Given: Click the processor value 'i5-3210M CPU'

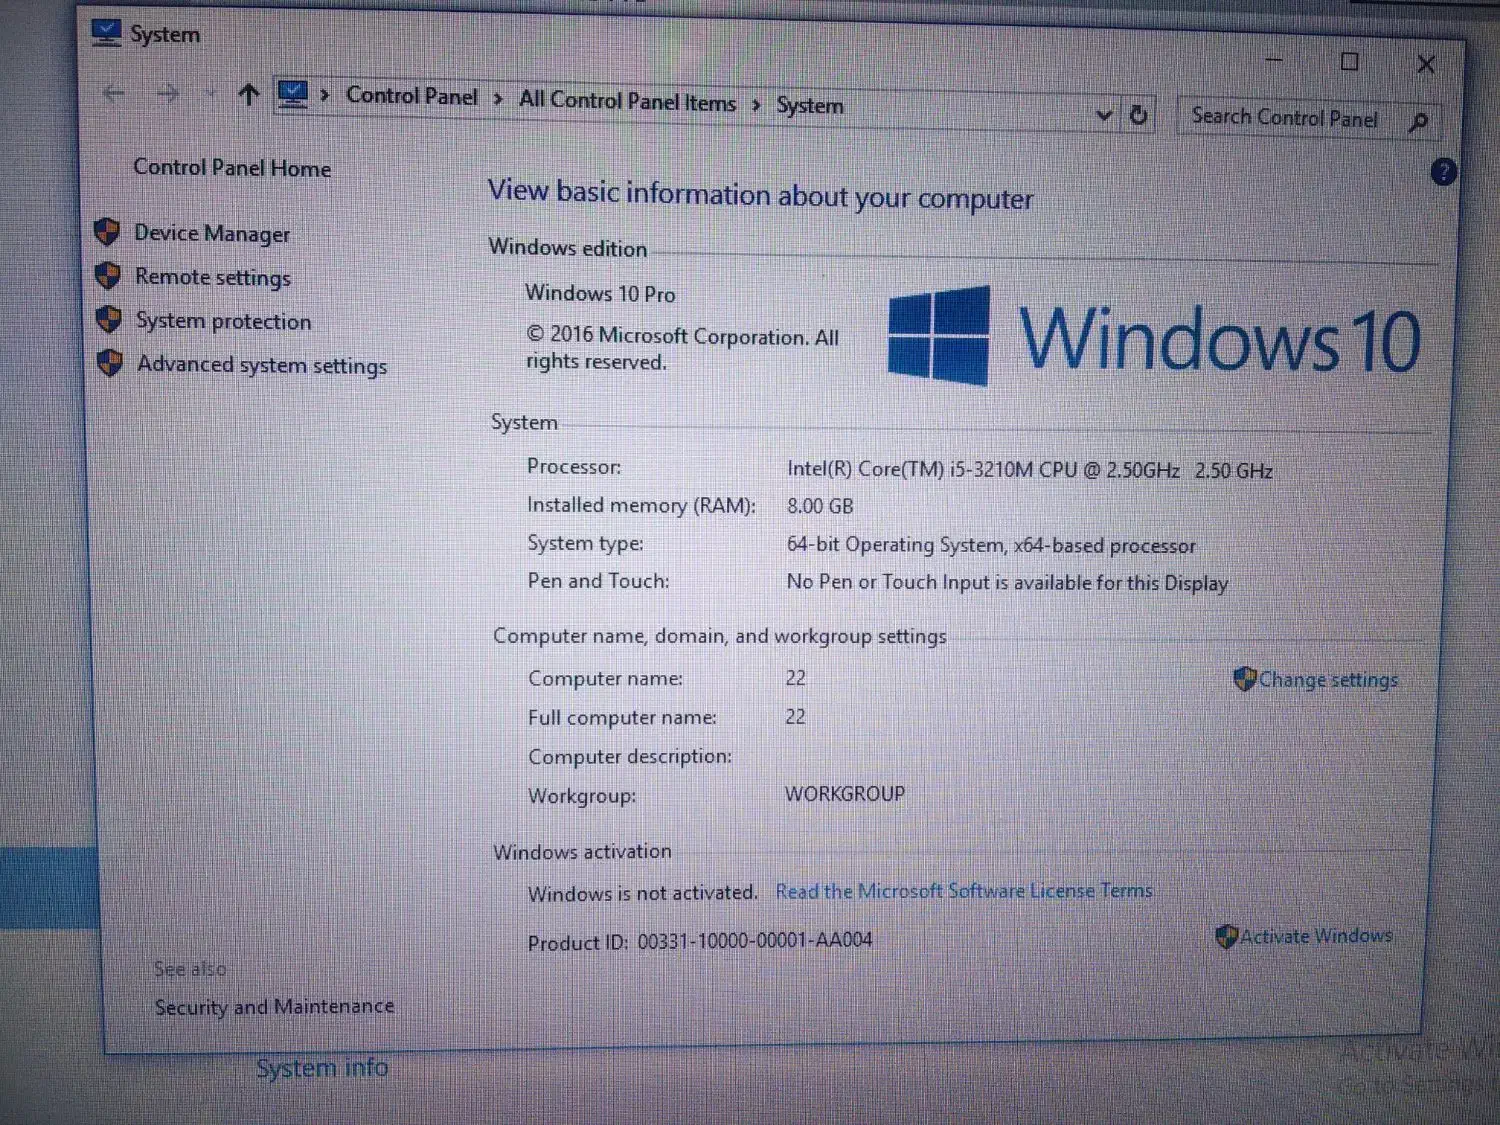Looking at the screenshot, I should coord(1014,469).
